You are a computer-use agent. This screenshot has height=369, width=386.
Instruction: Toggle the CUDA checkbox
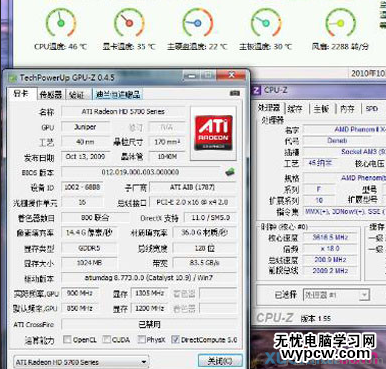coord(106,339)
